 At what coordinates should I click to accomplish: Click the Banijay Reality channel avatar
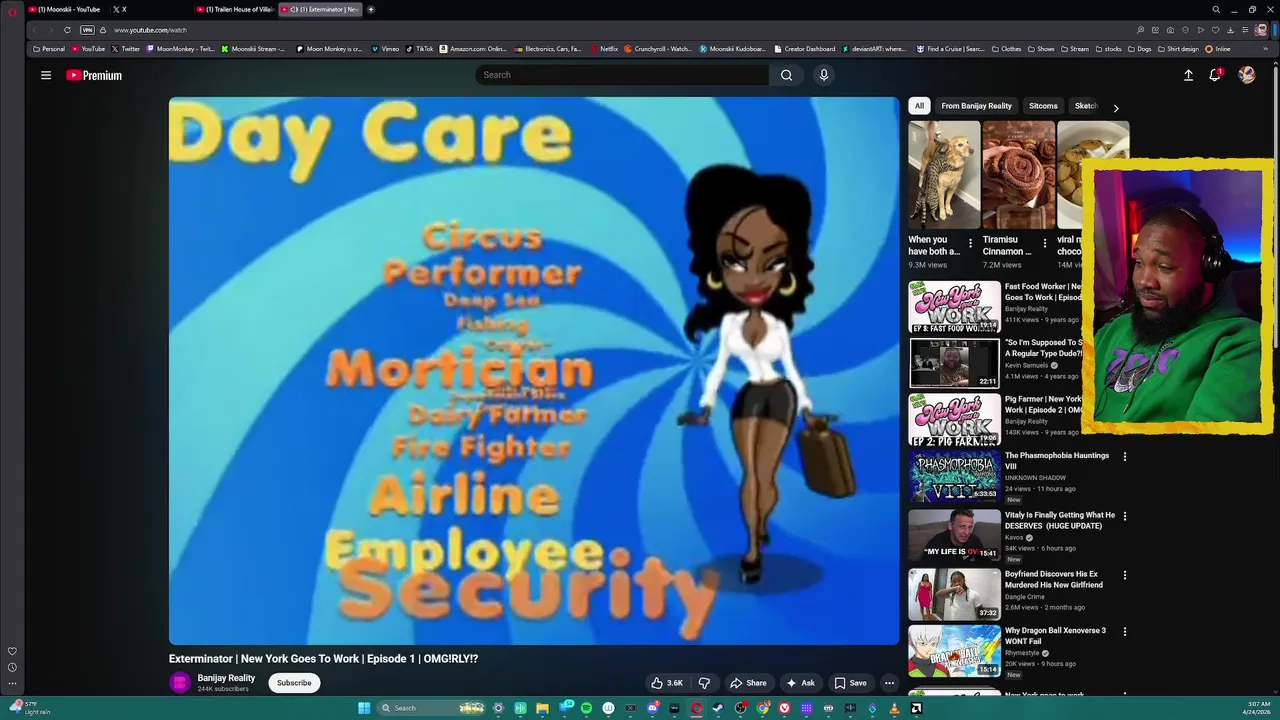click(180, 683)
